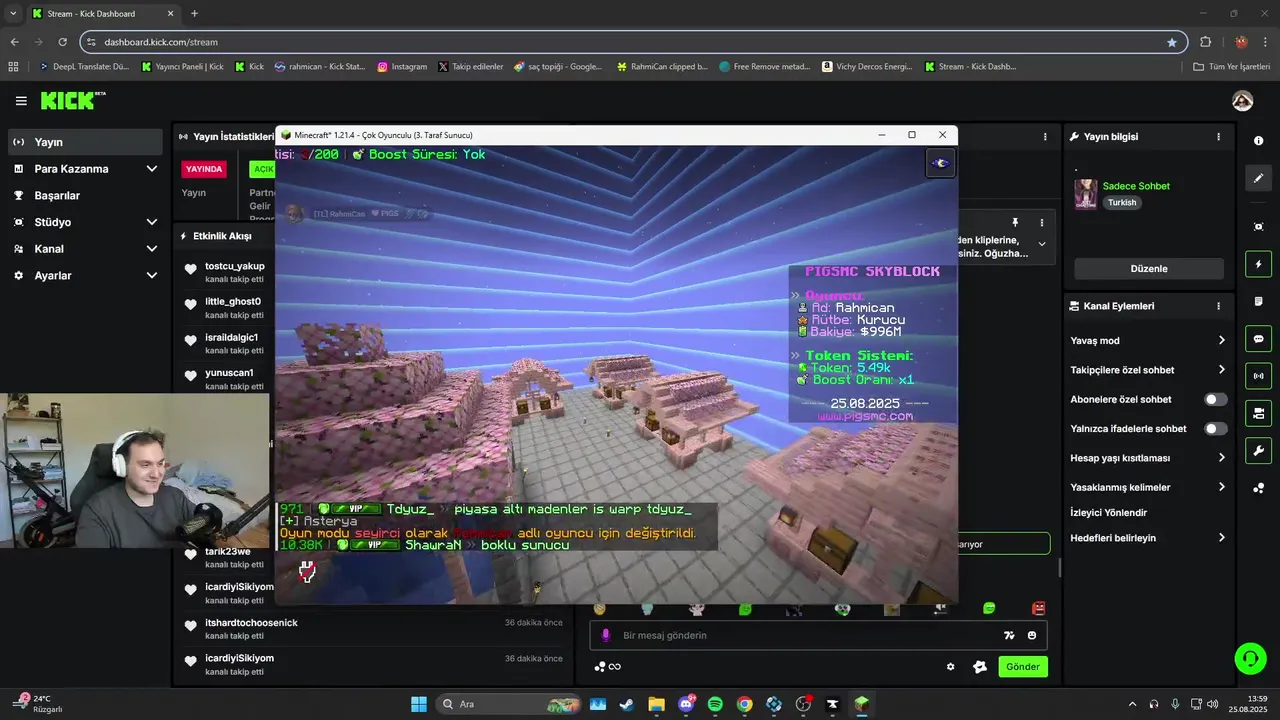Screen dimensions: 1280x720
Task: Expand the pinned message chevron
Action: pyautogui.click(x=1041, y=244)
